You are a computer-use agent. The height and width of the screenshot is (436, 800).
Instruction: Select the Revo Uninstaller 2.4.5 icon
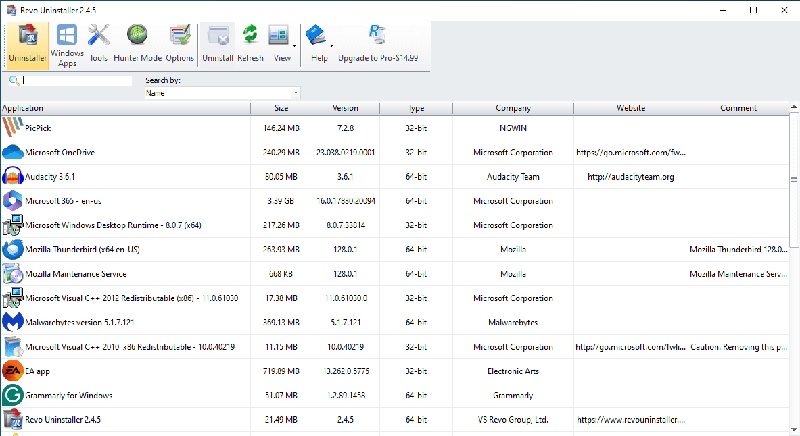(x=12, y=420)
